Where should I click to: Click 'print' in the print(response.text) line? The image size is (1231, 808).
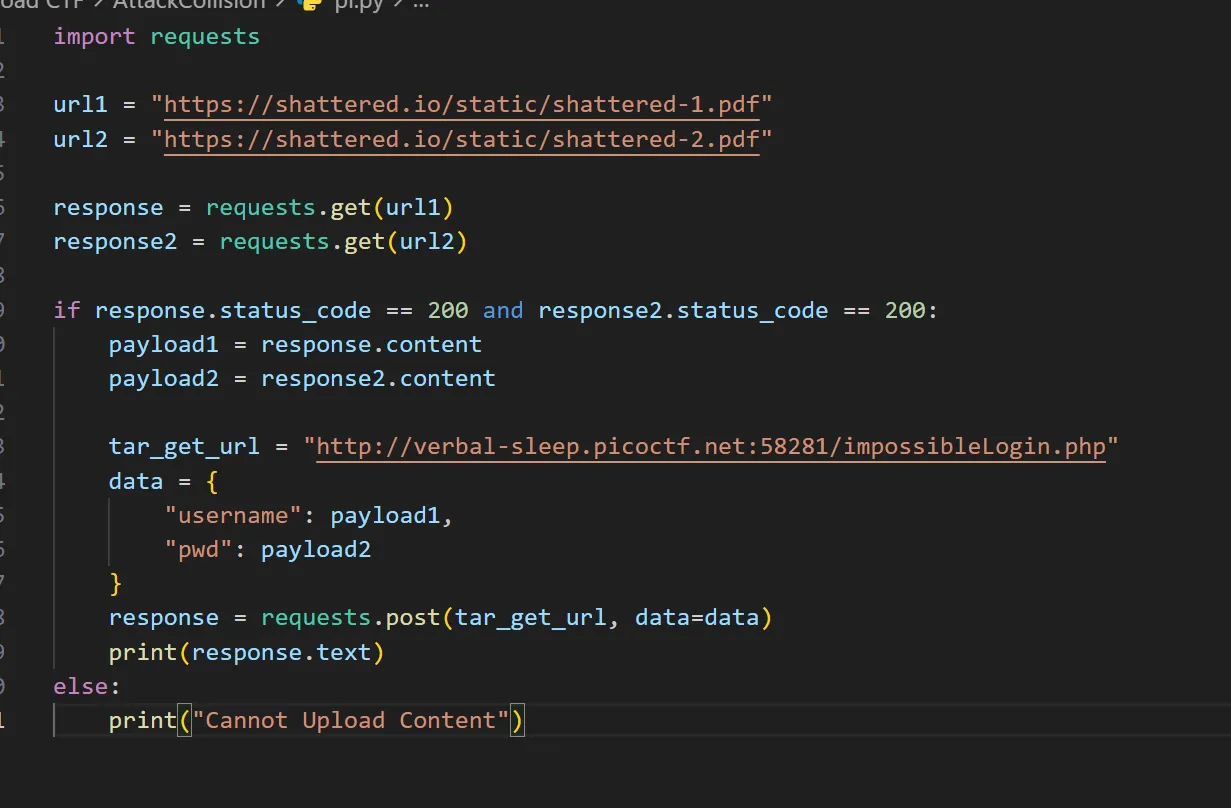point(143,652)
